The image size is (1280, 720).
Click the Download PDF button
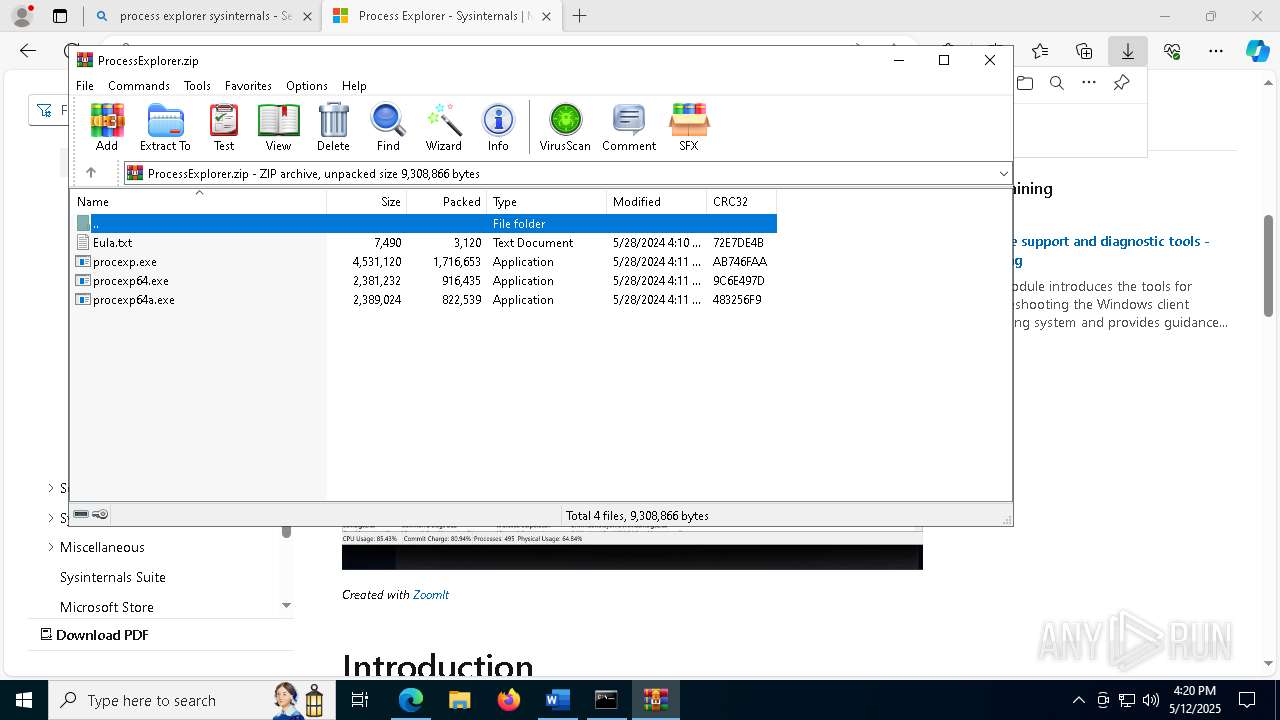point(94,635)
